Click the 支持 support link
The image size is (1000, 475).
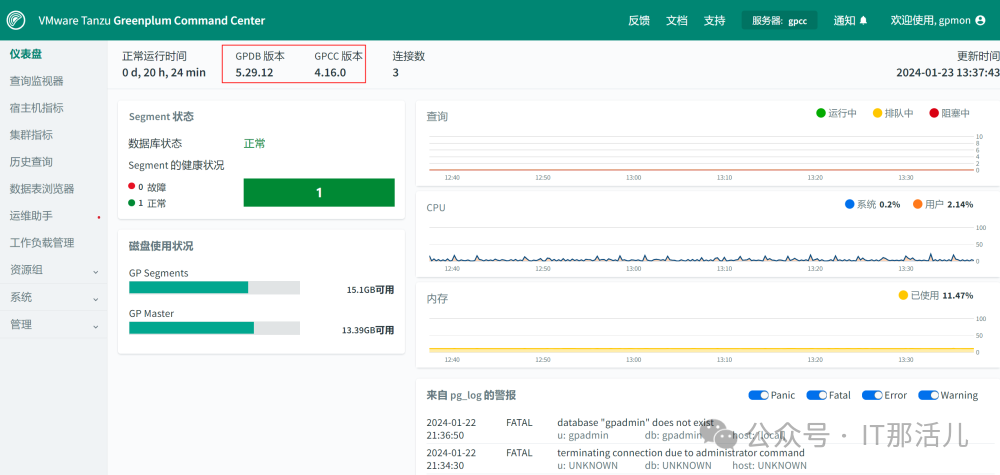tap(714, 20)
